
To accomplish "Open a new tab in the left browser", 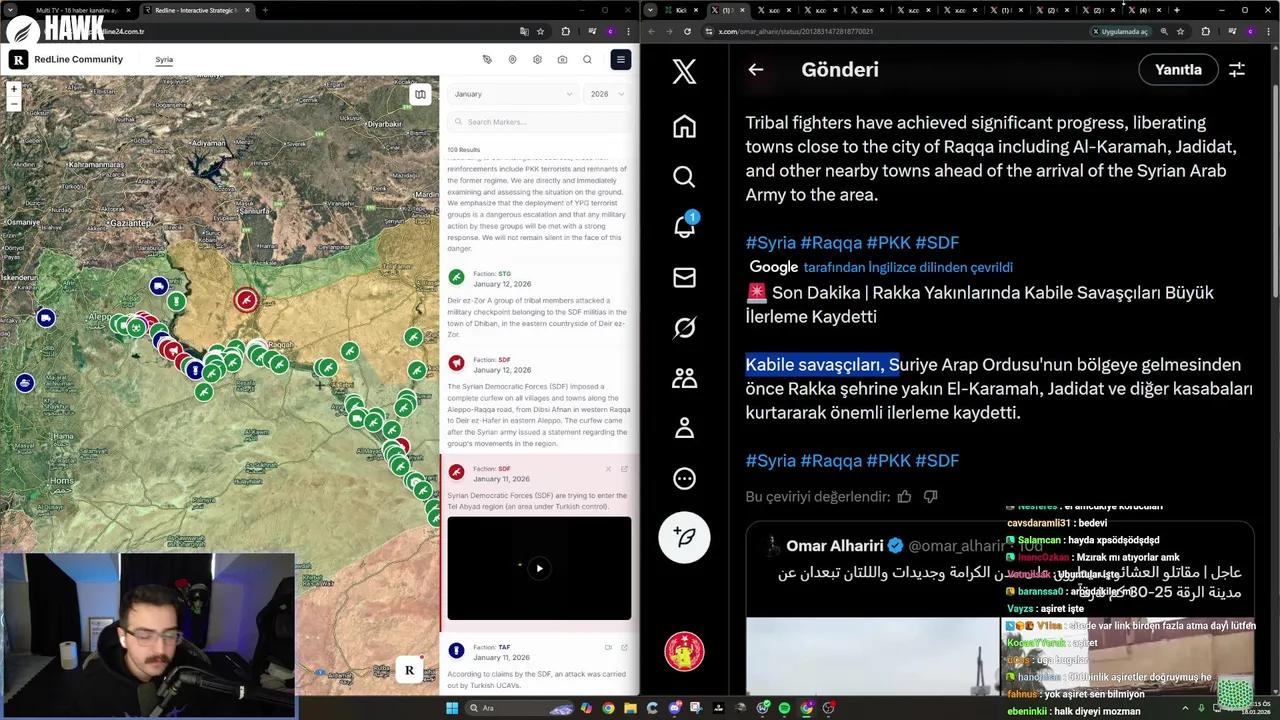I will (265, 10).
